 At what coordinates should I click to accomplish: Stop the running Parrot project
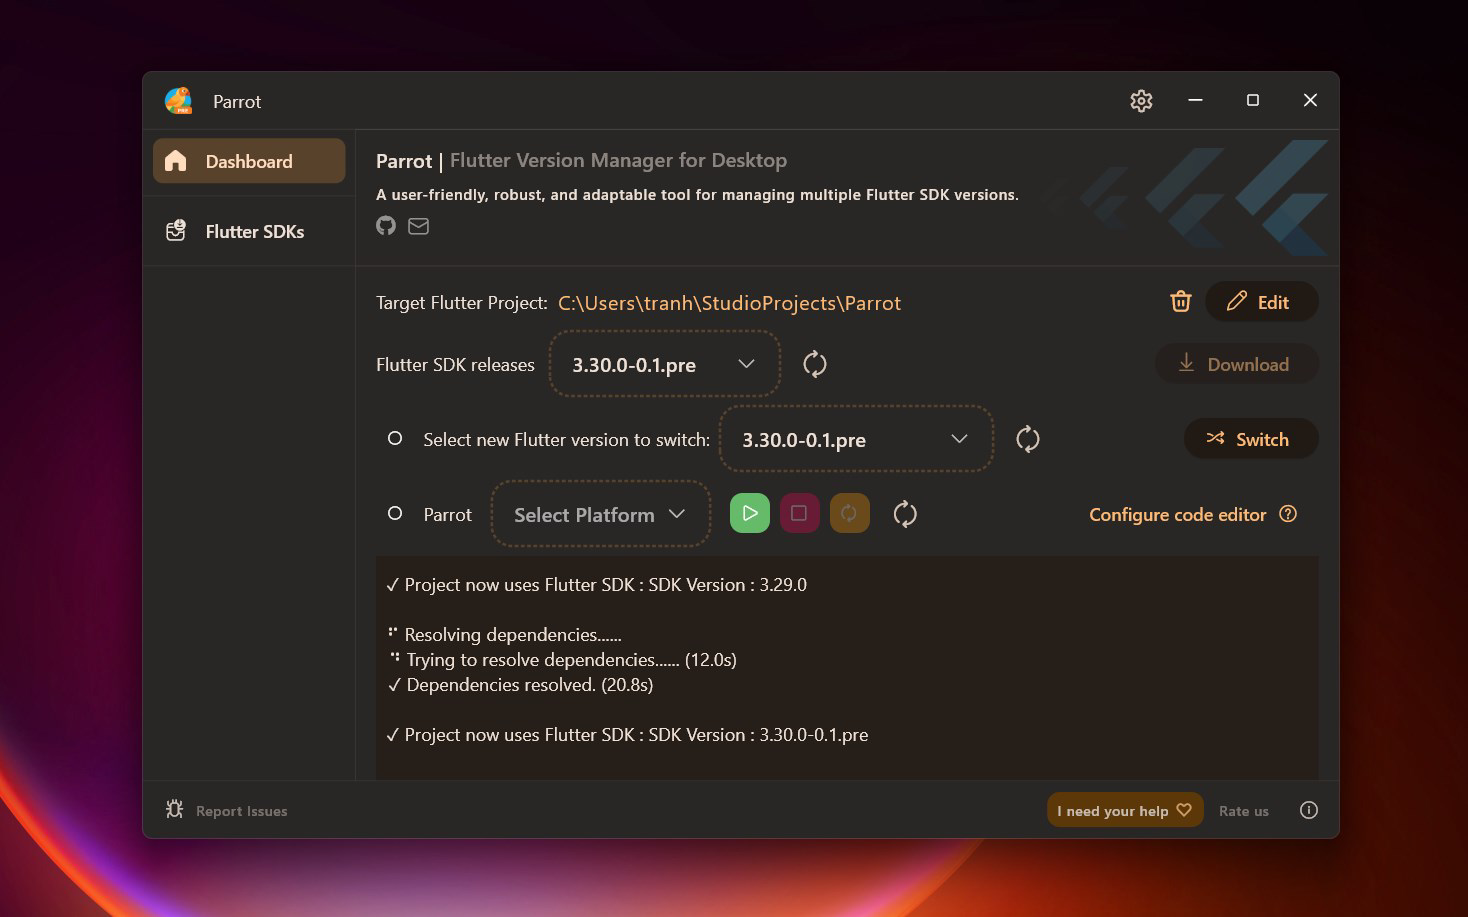[x=799, y=513]
